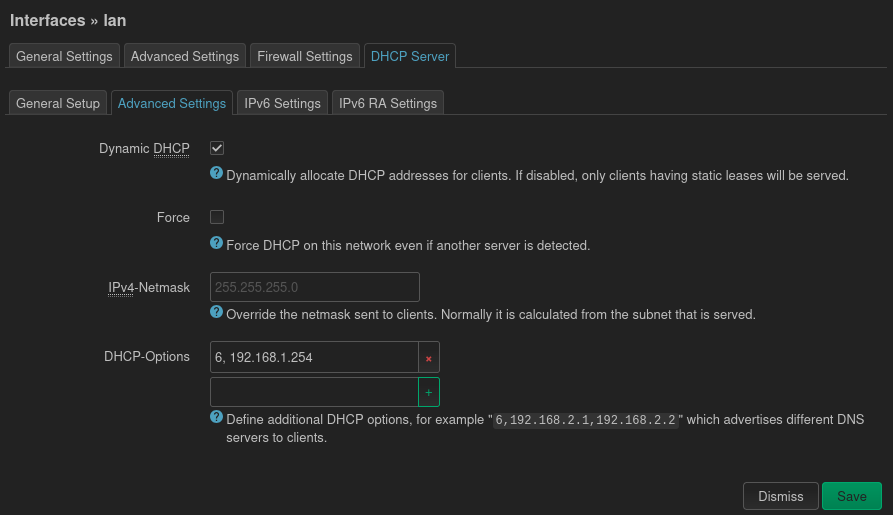Open the IPv6 Settings sub-tab
The height and width of the screenshot is (515, 893).
tap(282, 103)
